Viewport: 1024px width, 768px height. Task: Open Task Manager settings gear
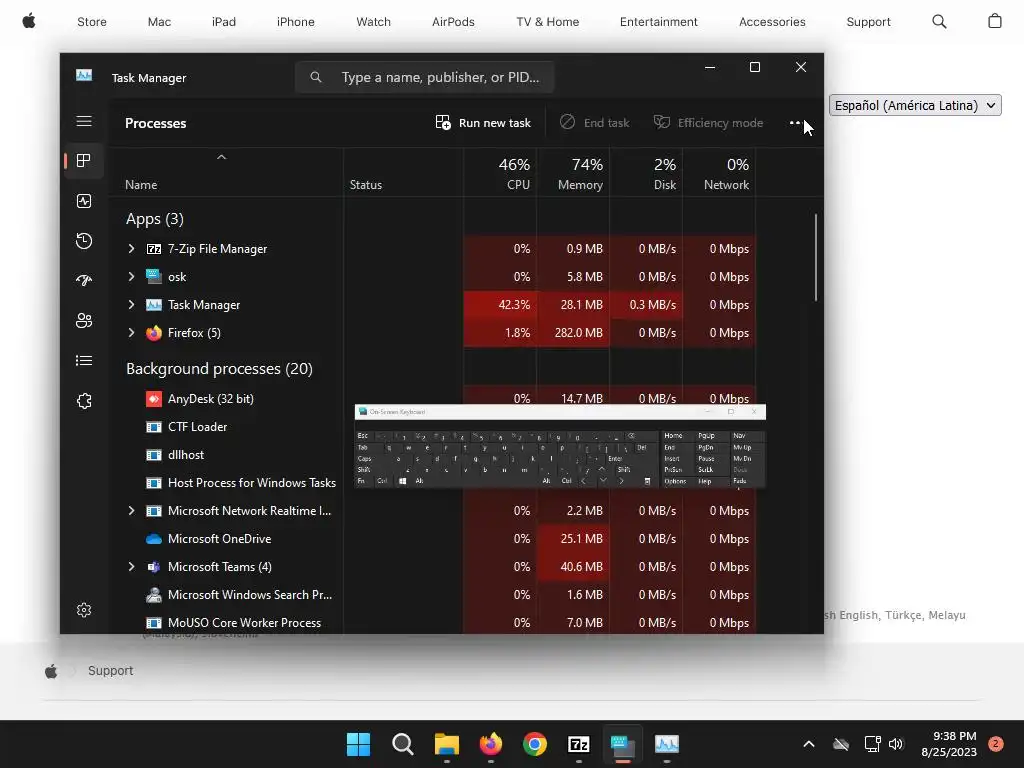pos(84,610)
